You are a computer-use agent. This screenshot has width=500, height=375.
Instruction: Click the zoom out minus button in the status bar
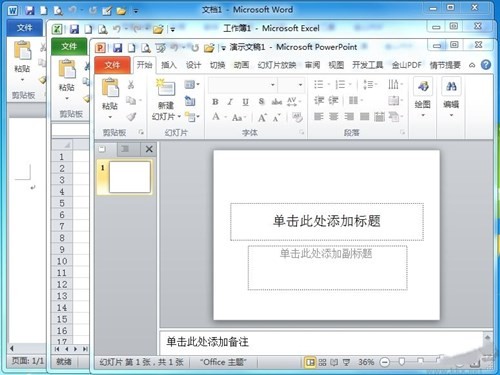tap(385, 362)
